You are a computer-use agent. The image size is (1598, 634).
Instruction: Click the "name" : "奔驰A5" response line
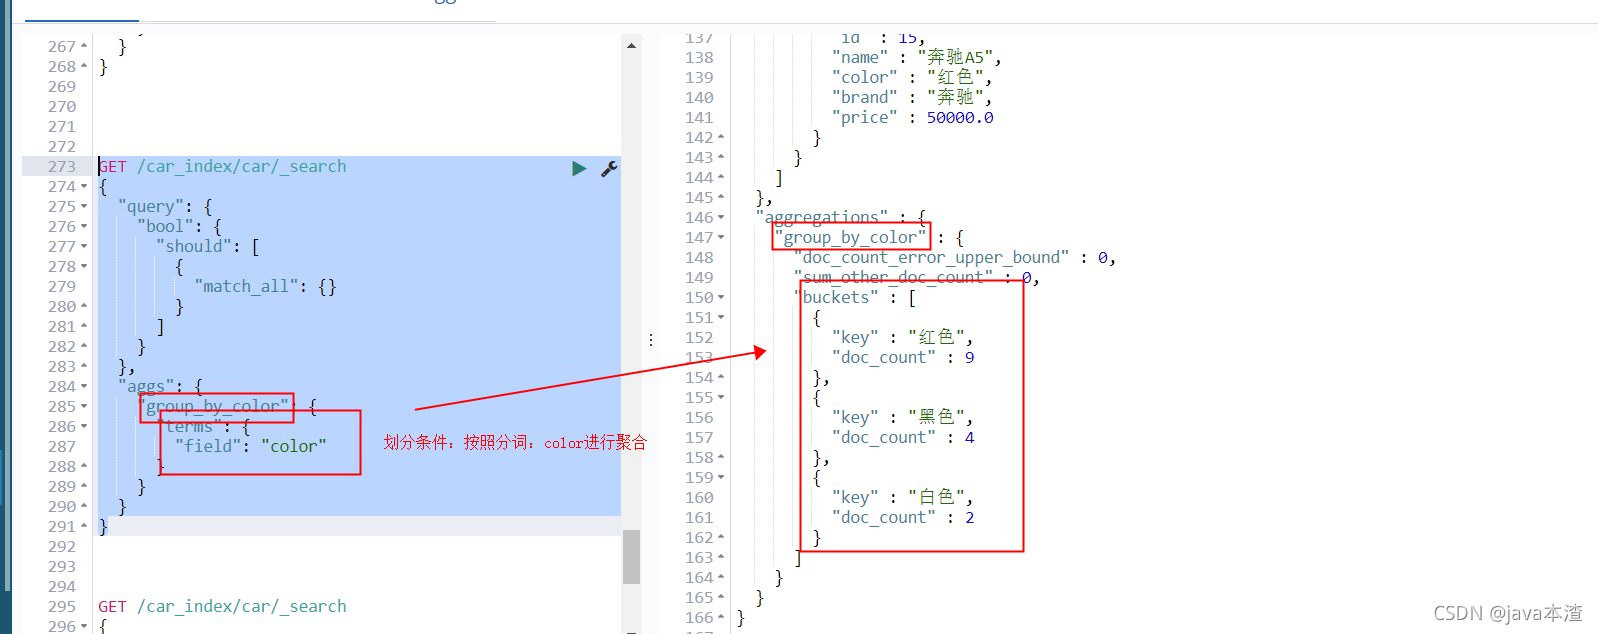[917, 58]
